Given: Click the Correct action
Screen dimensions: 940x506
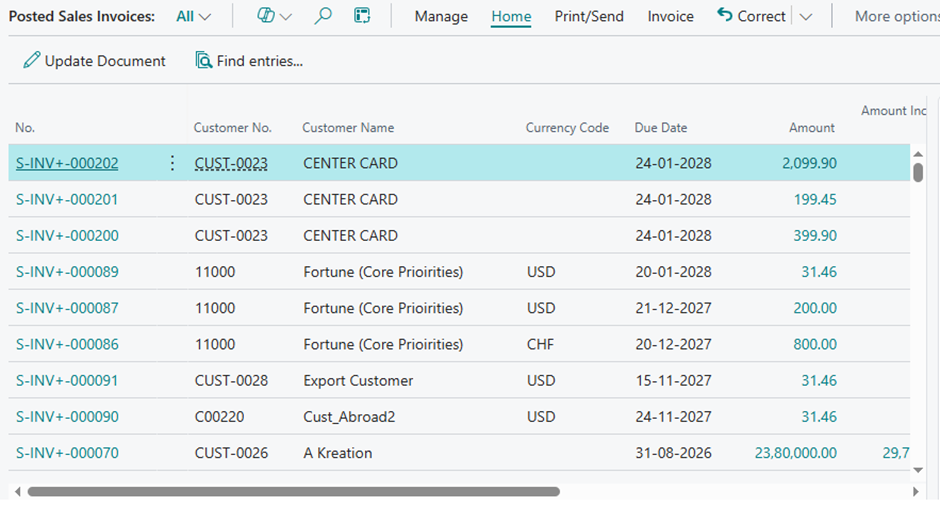Looking at the screenshot, I should 751,16.
